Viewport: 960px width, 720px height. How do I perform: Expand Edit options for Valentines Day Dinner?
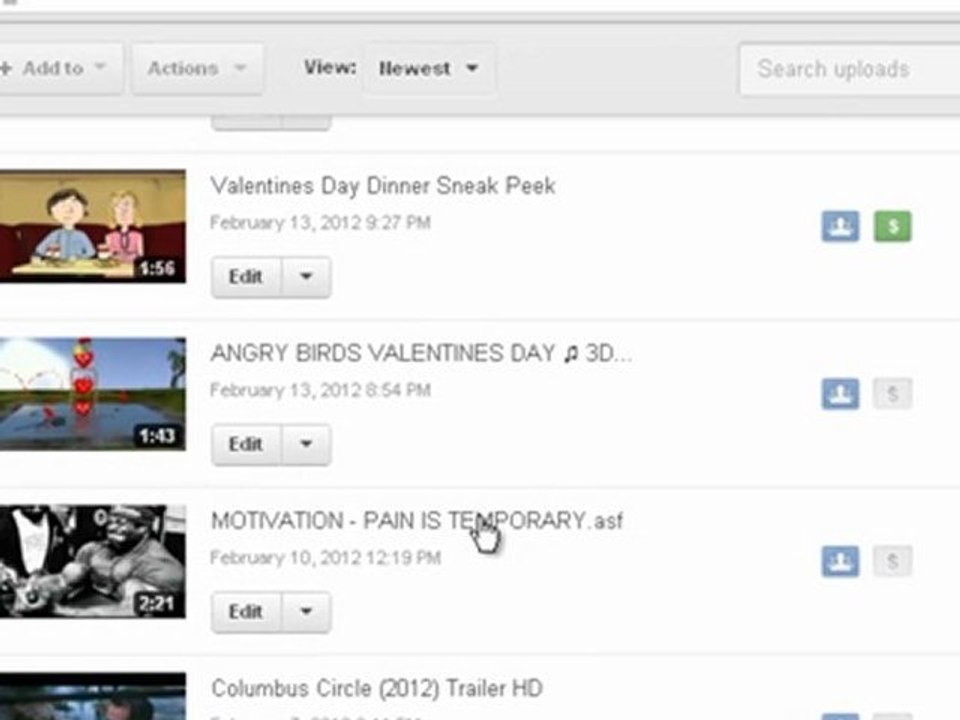pos(306,277)
